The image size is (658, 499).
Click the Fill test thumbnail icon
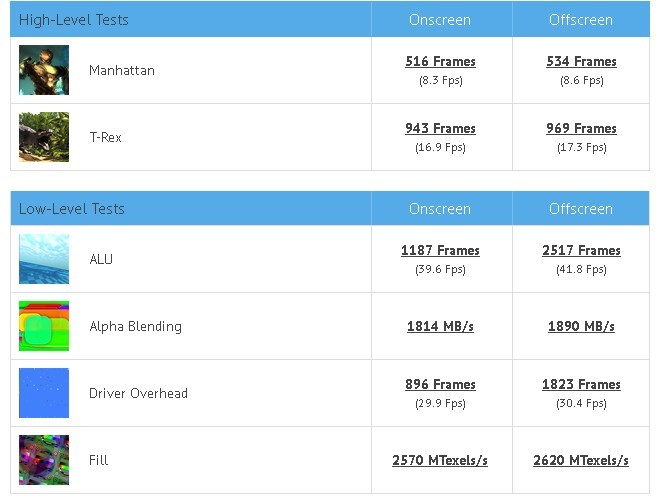pos(44,460)
